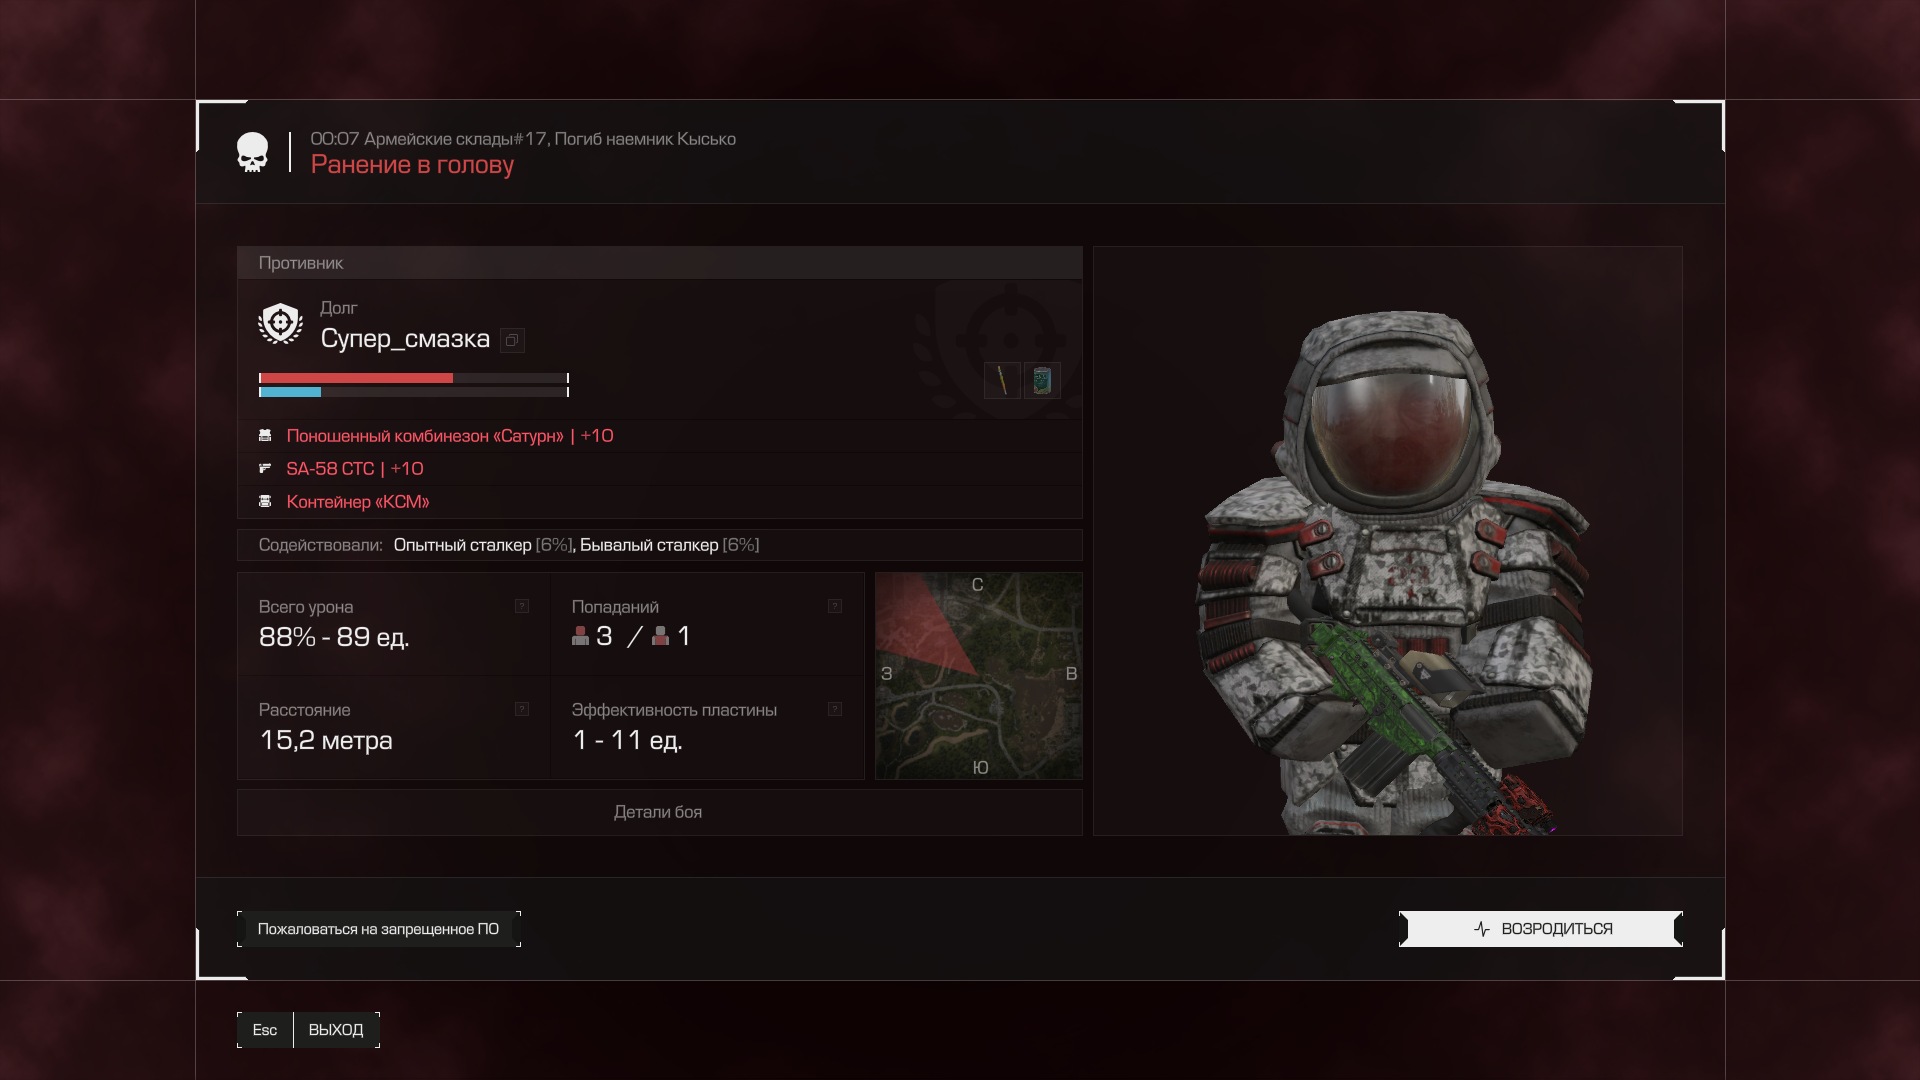Open help icon for Попаданий

pos(835,606)
